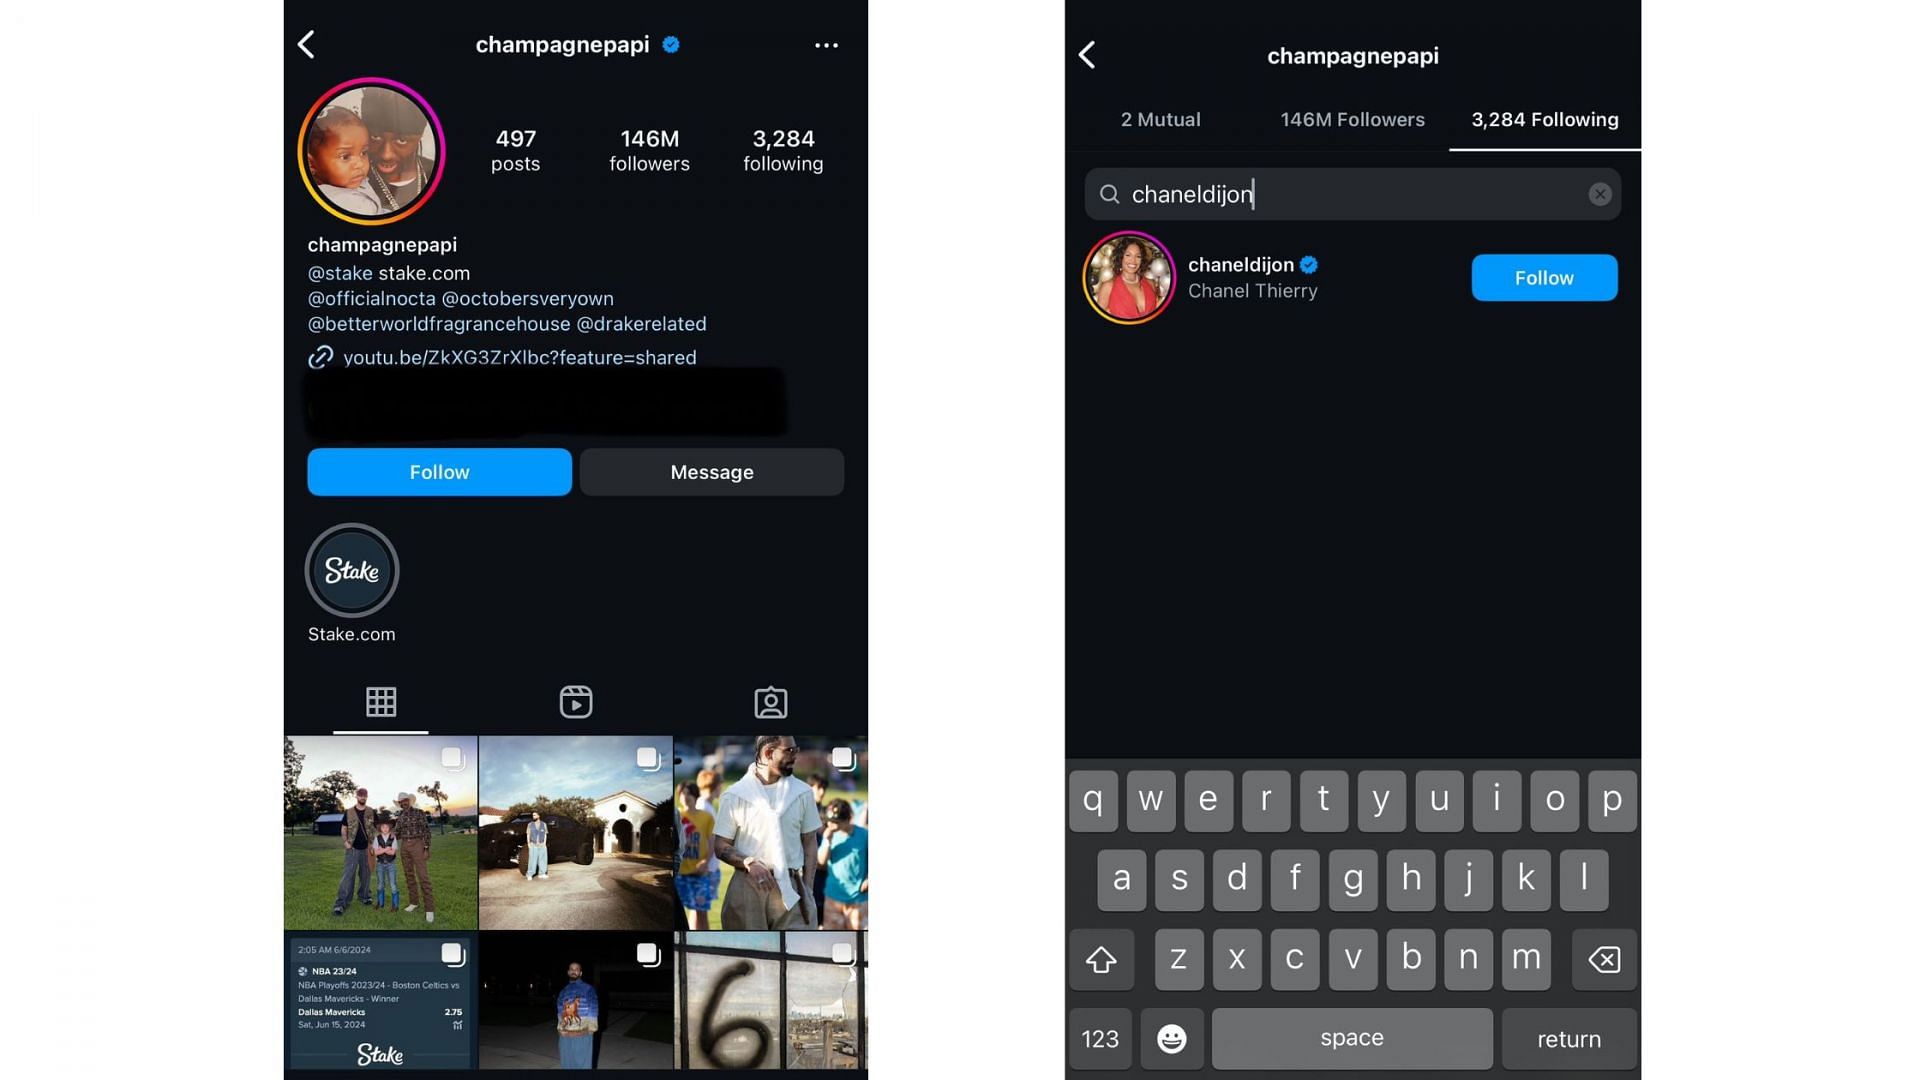This screenshot has height=1080, width=1920.
Task: Tap the Reels icon in profile tabs
Action: coord(575,700)
